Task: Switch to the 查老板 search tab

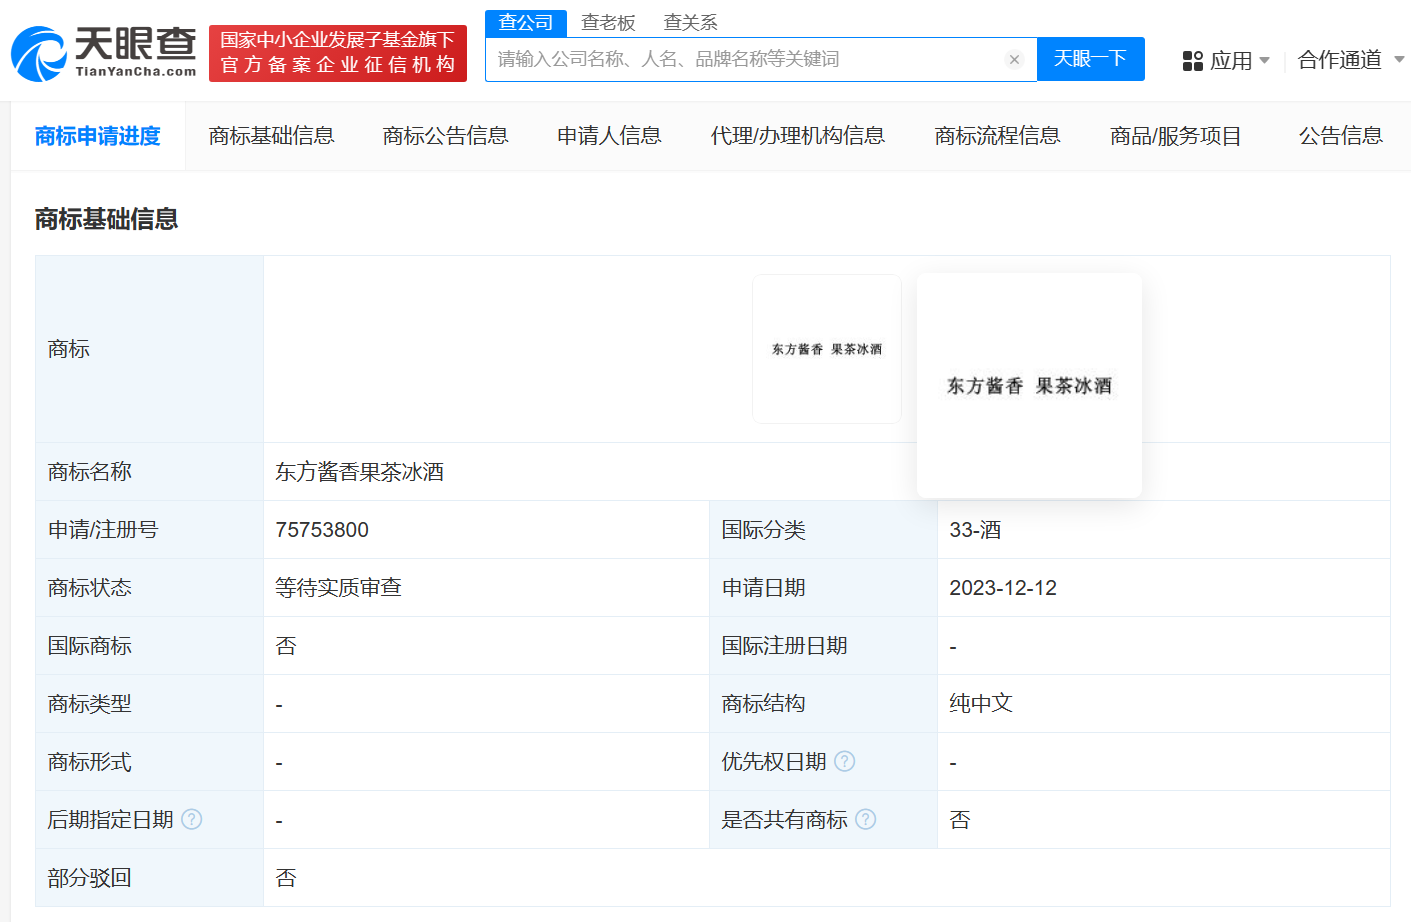Action: 608,22
